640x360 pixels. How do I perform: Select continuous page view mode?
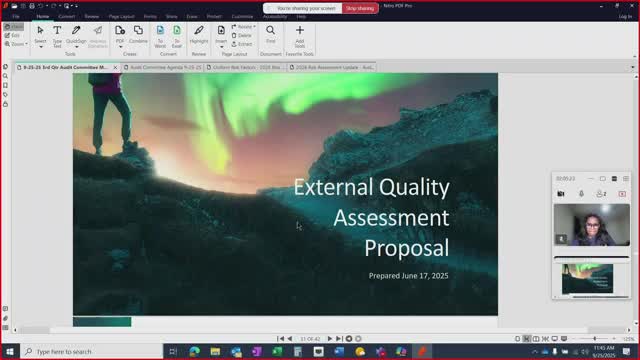coord(527,339)
